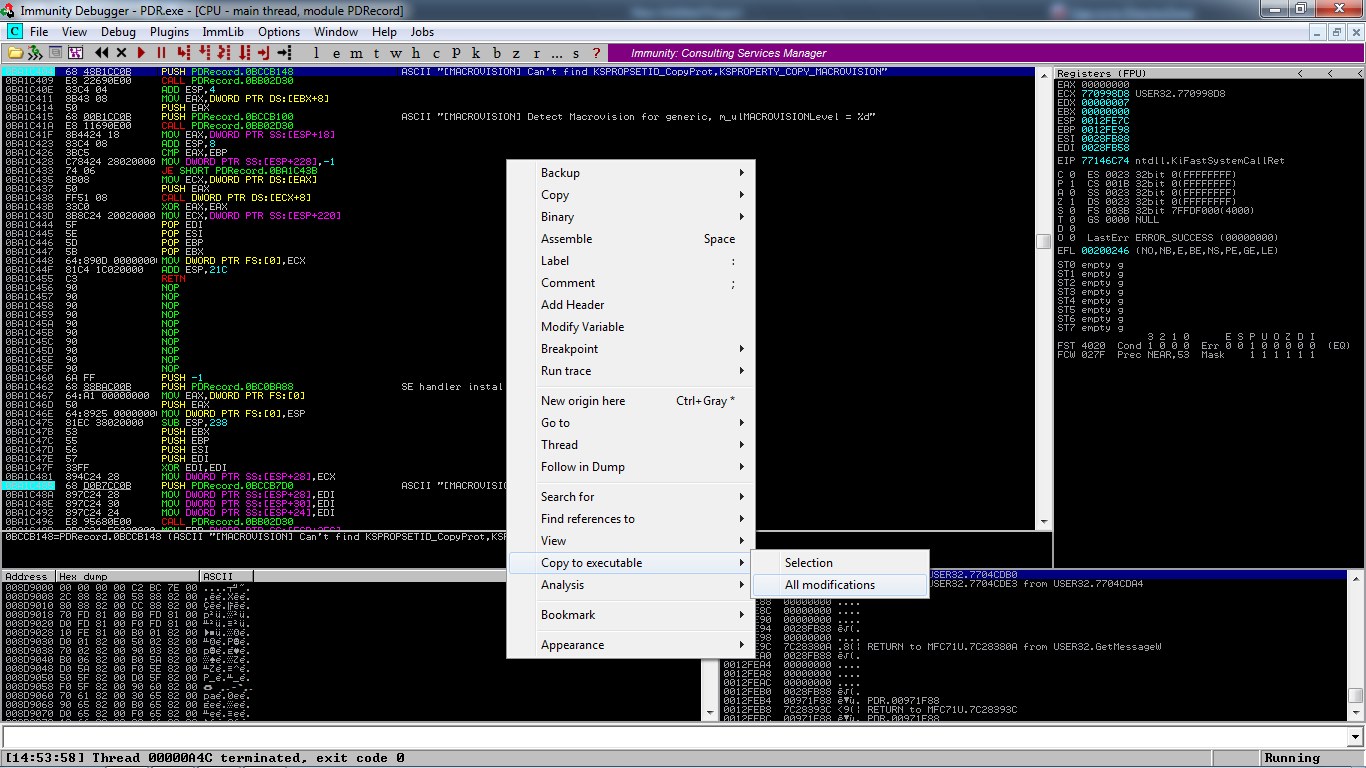Show CPU window via 'c' icon
Viewport: 1366px width, 768px height.
tap(437, 53)
